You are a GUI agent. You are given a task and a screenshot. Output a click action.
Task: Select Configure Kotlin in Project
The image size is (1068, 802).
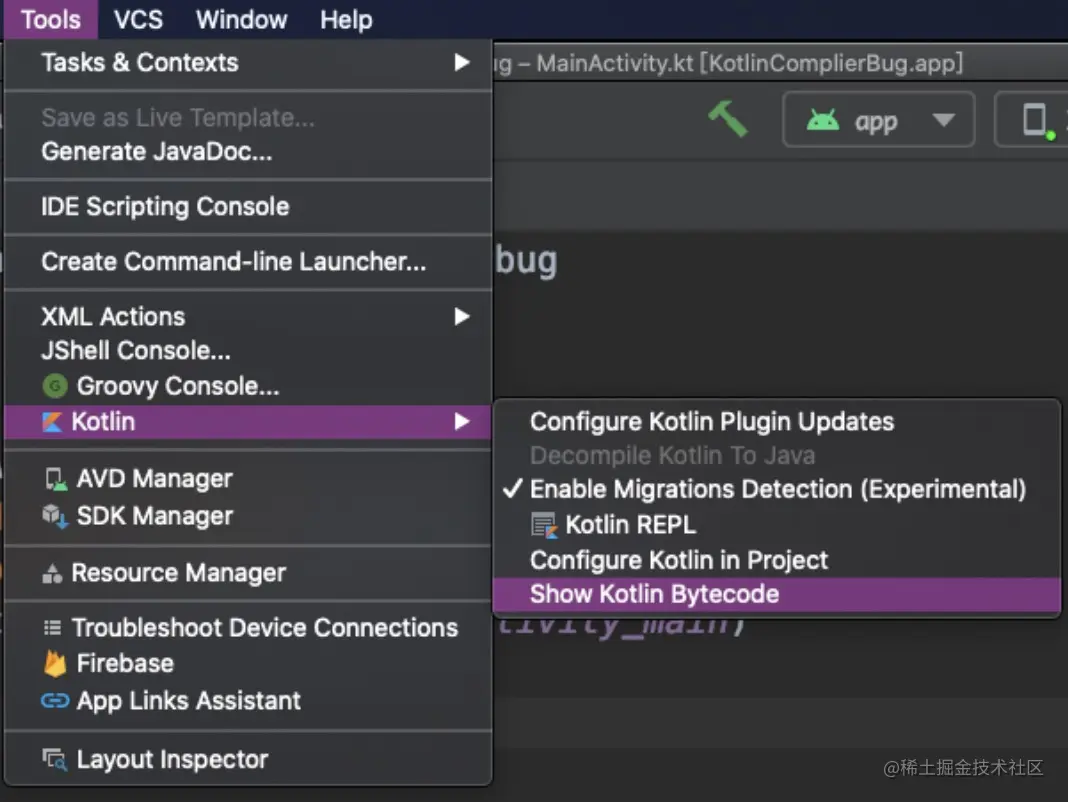pos(776,560)
